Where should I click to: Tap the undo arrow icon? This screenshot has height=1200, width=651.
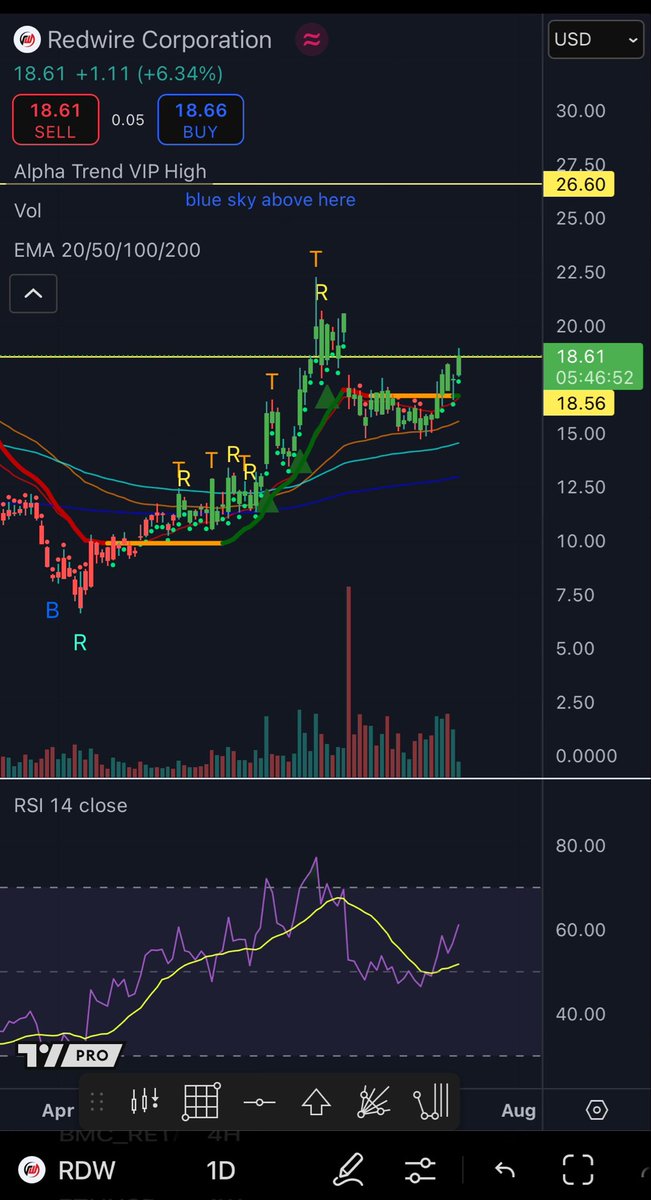(x=505, y=1169)
